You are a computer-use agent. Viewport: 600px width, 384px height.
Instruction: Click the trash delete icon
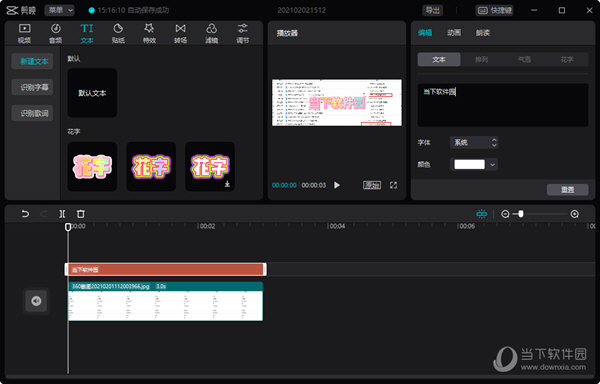tap(80, 214)
